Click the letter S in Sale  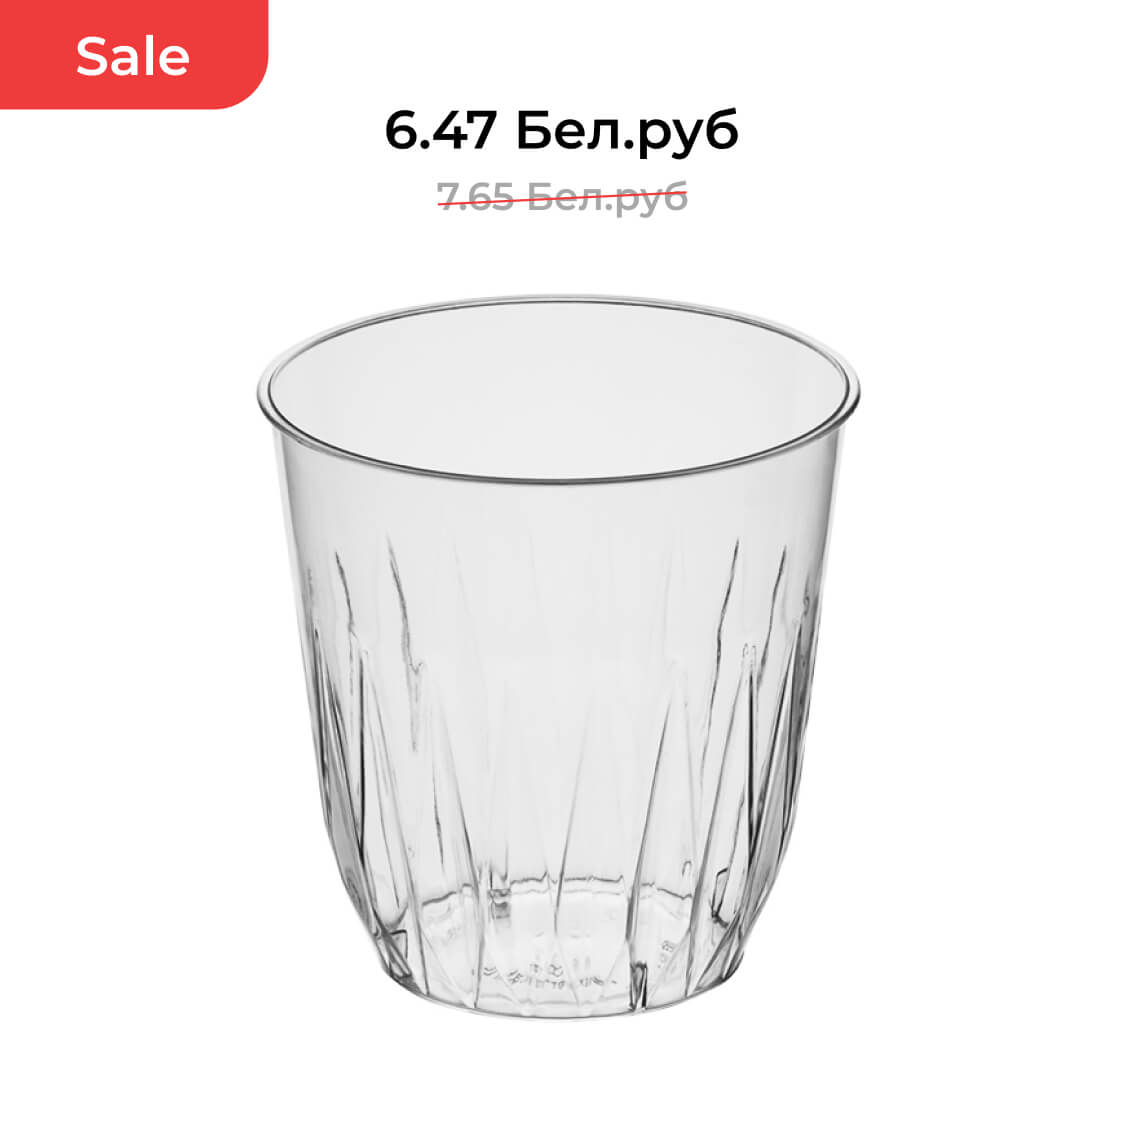pyautogui.click(x=91, y=57)
